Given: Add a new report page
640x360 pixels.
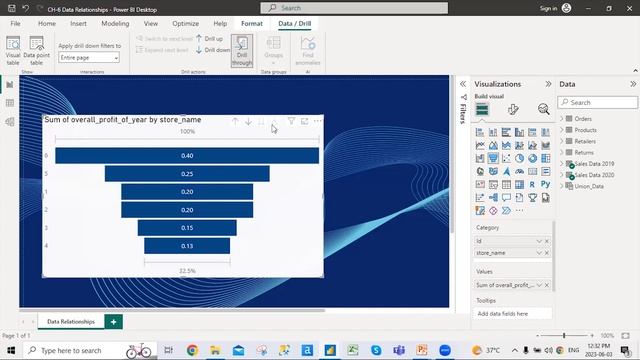Looking at the screenshot, I should (x=113, y=322).
